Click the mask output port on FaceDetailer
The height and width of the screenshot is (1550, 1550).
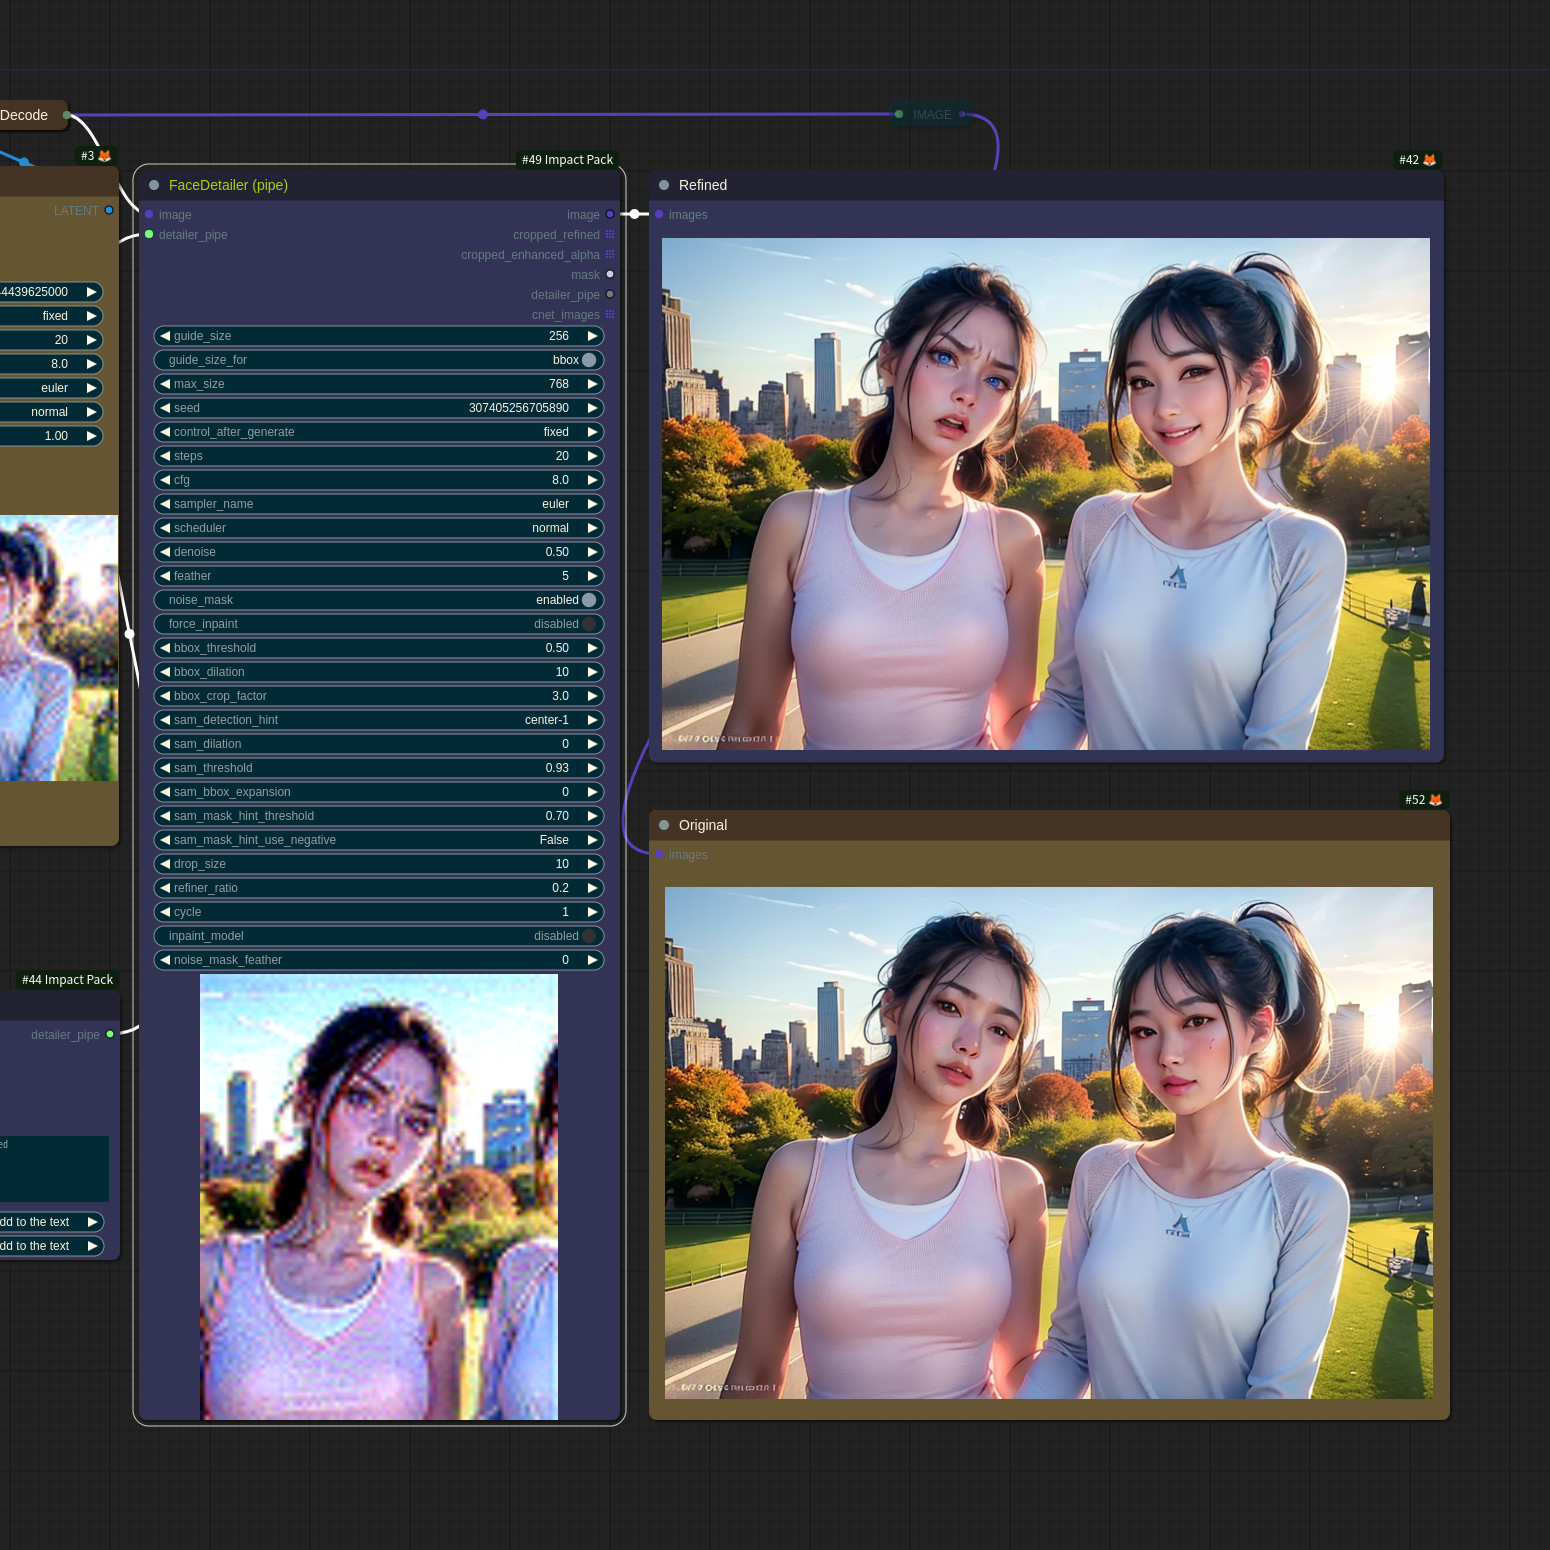pyautogui.click(x=610, y=275)
